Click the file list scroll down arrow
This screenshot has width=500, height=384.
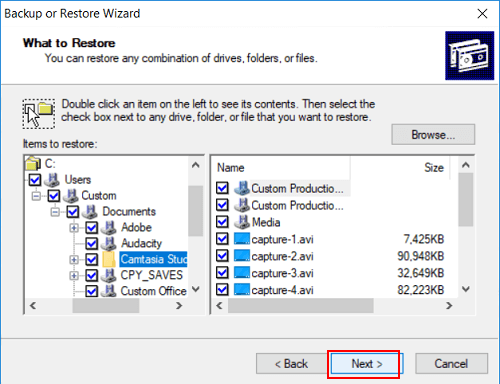466,289
